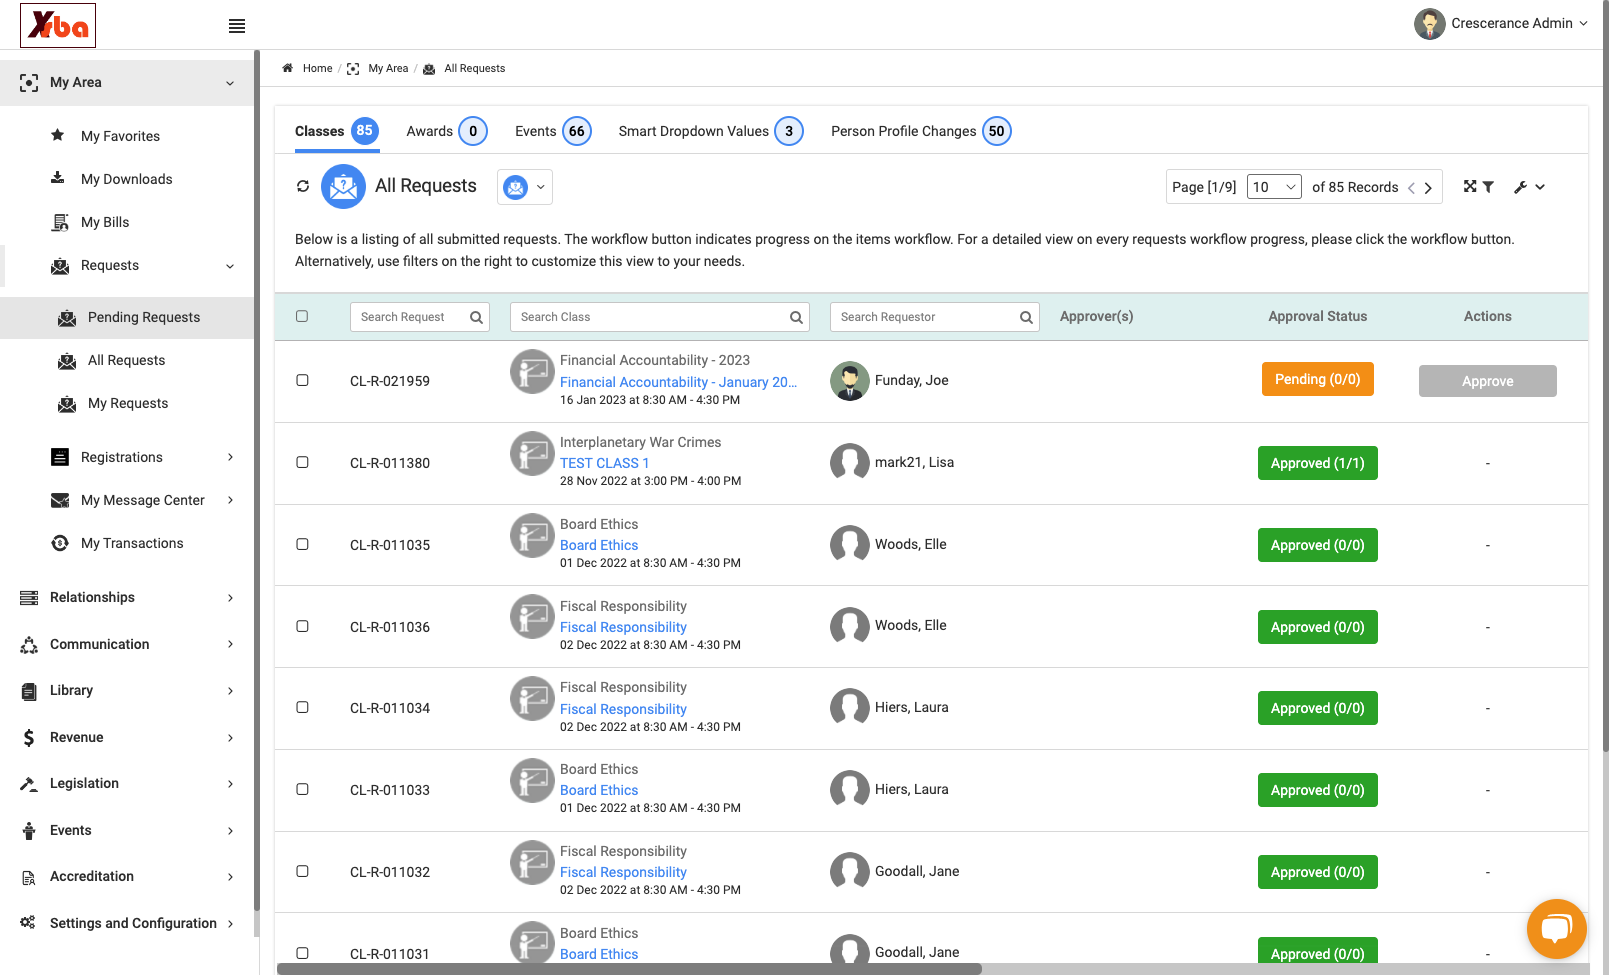Viewport: 1609px width, 975px height.
Task: Open the chat support bubble
Action: pyautogui.click(x=1556, y=929)
